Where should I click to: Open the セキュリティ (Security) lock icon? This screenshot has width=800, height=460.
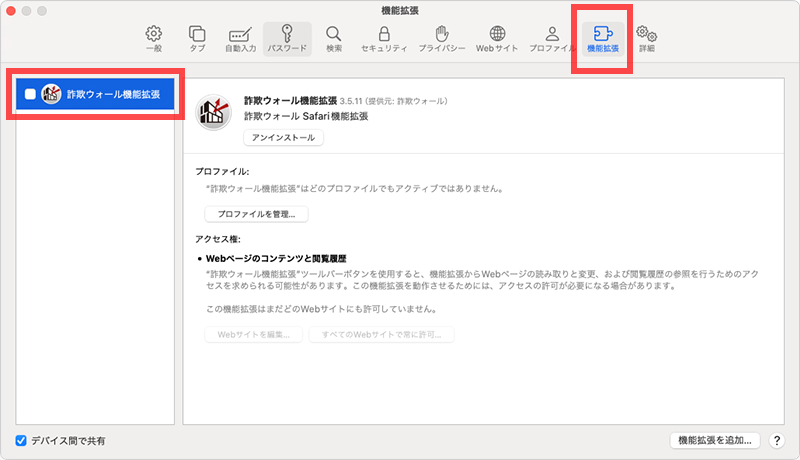383,39
